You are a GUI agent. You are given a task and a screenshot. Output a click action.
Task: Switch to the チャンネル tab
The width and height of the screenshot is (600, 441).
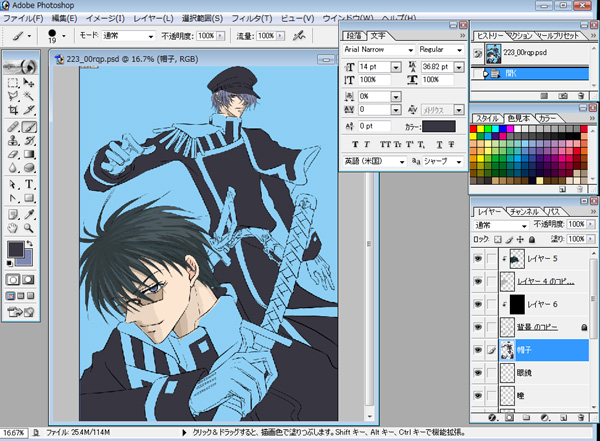[x=524, y=212]
